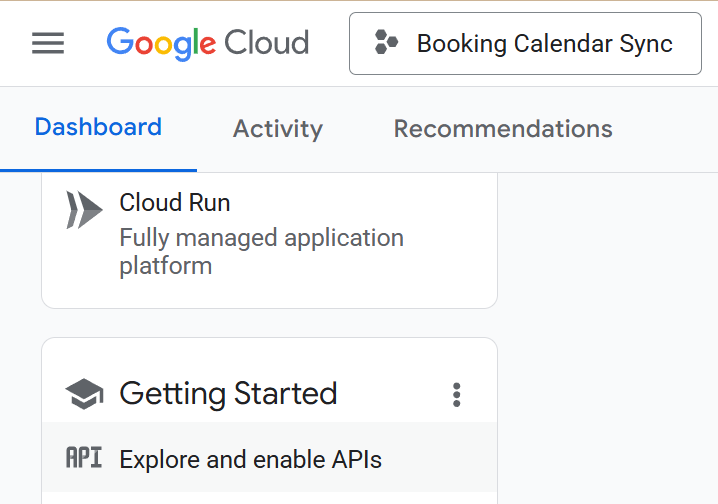Open Getting Started three-dot options menu
This screenshot has width=718, height=504.
pos(456,394)
